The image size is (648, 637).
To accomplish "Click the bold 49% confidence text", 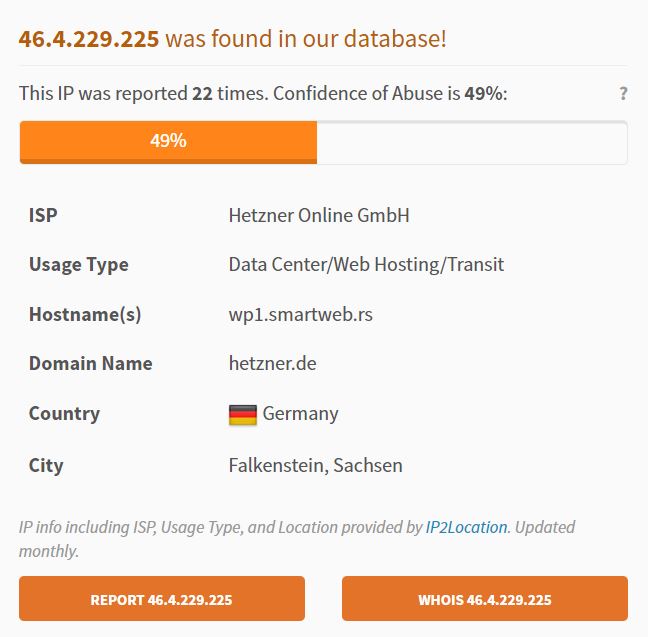I will pos(484,93).
